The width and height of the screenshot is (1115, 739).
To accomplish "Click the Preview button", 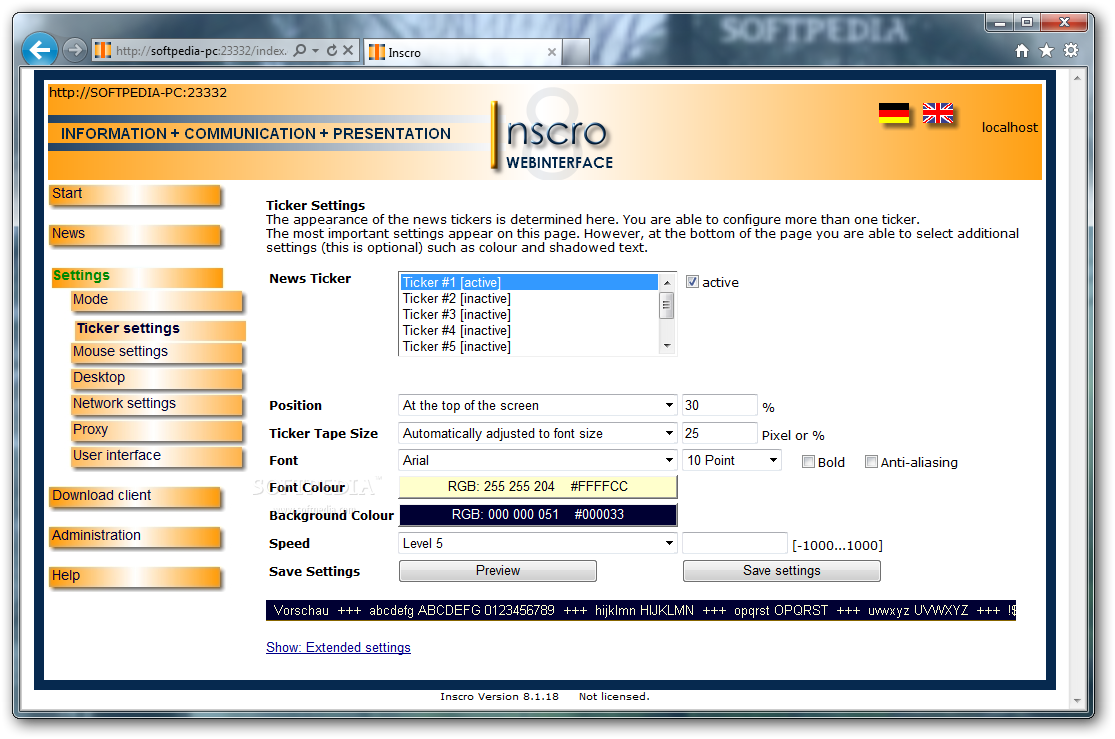I will [x=498, y=571].
